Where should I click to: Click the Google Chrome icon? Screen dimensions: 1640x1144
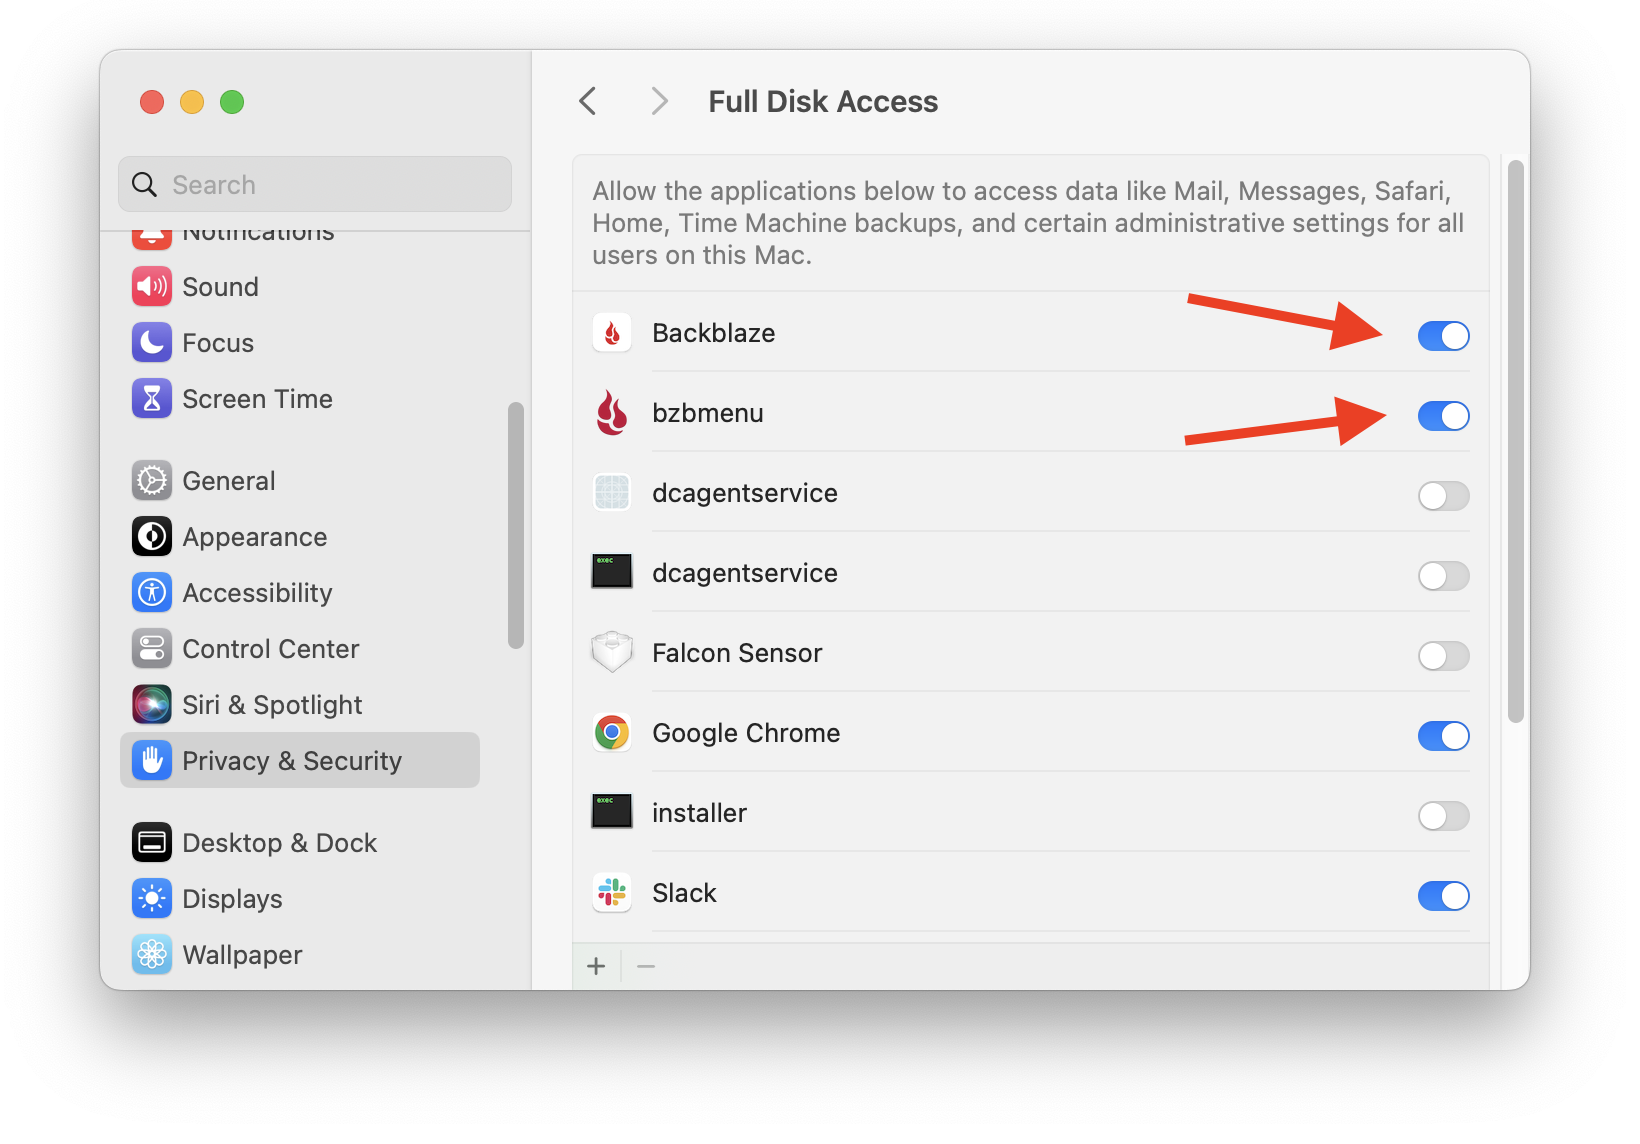click(x=612, y=733)
